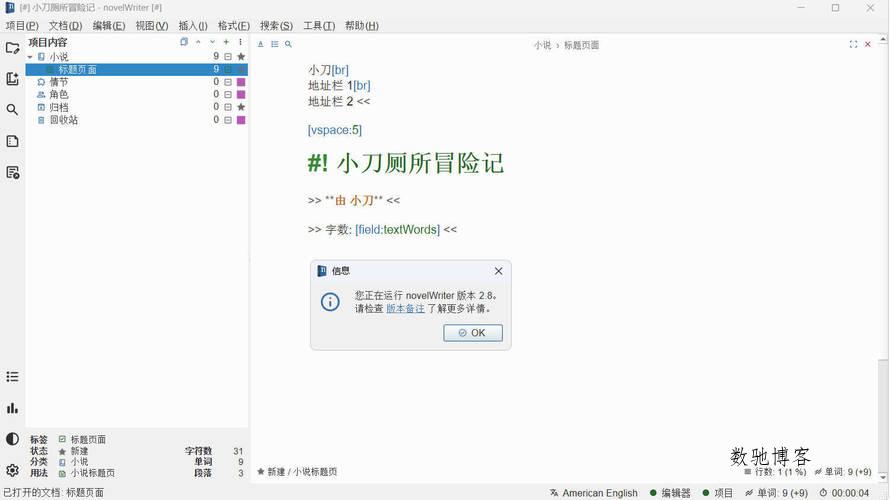Click the 编辑器 status indicator
This screenshot has width=890, height=500.
pyautogui.click(x=670, y=493)
